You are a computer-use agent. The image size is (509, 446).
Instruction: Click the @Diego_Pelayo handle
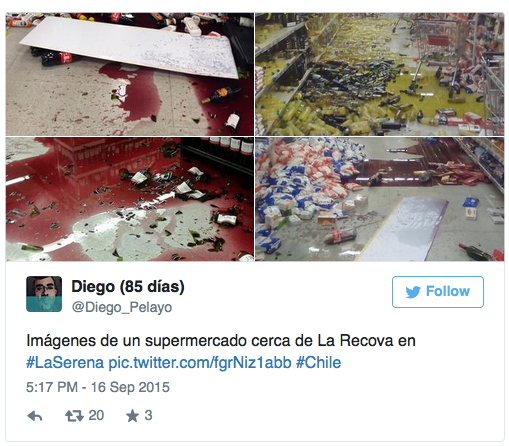(x=122, y=307)
